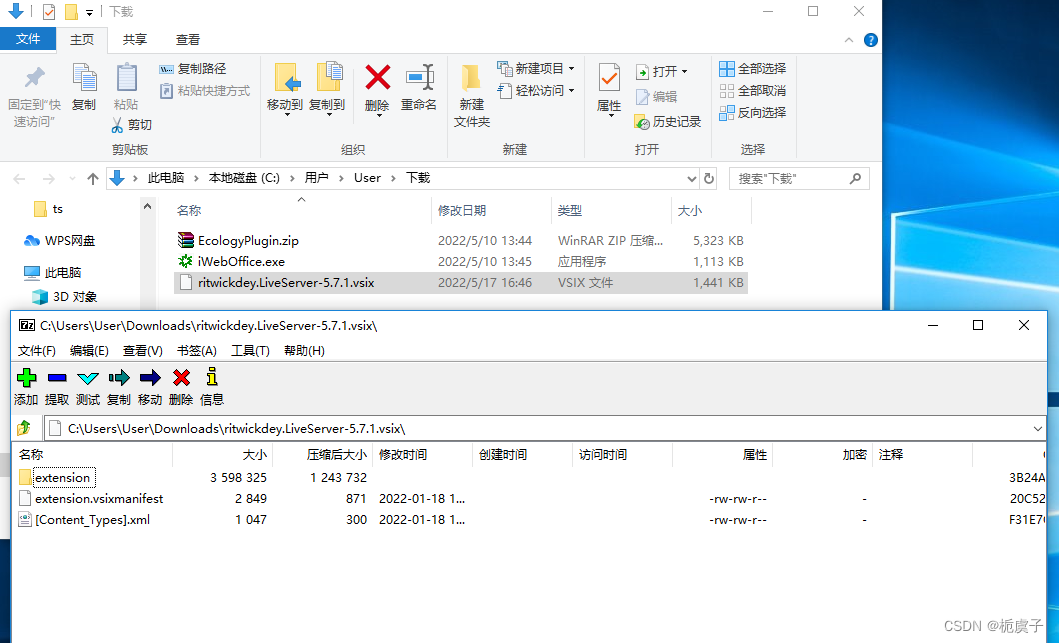
Task: Click the Explorer search box
Action: click(799, 178)
